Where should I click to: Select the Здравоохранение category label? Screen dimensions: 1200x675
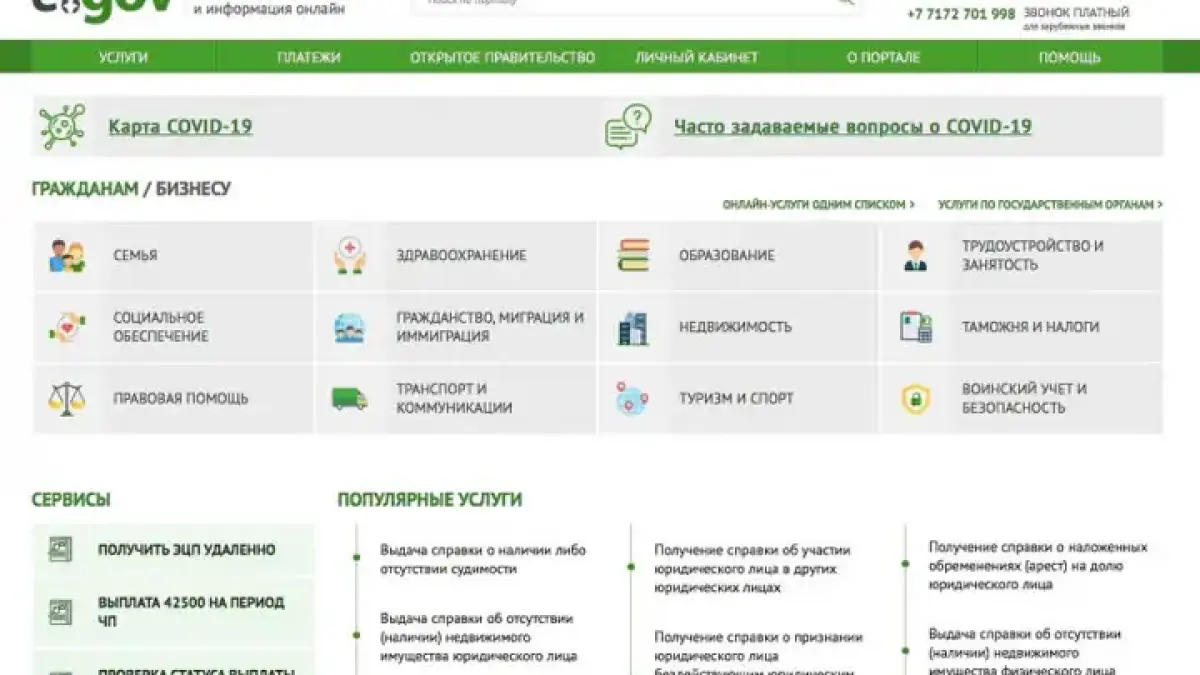pyautogui.click(x=461, y=256)
